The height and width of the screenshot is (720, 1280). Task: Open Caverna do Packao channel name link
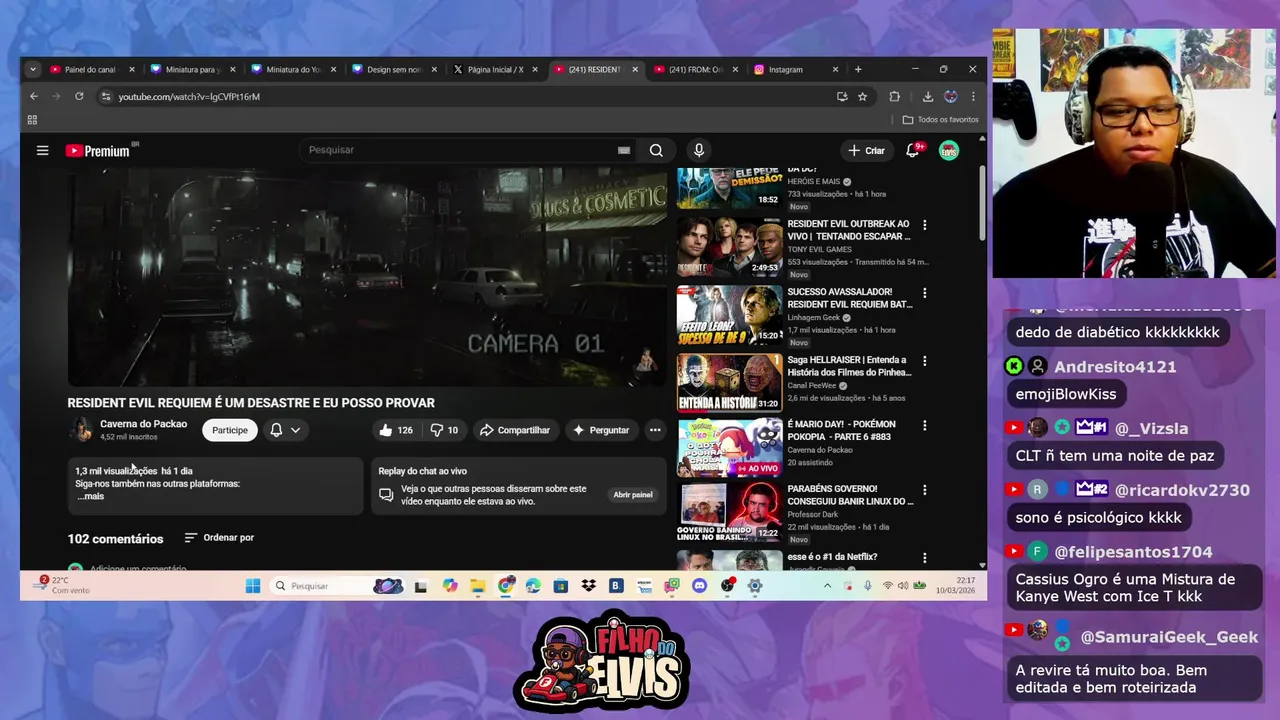point(143,424)
